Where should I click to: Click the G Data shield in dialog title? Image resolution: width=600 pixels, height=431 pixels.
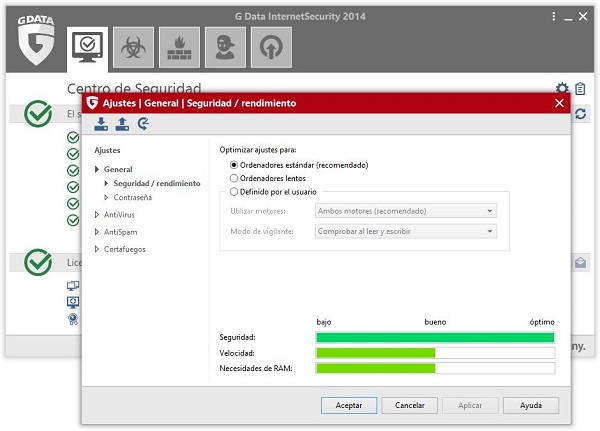click(x=92, y=103)
